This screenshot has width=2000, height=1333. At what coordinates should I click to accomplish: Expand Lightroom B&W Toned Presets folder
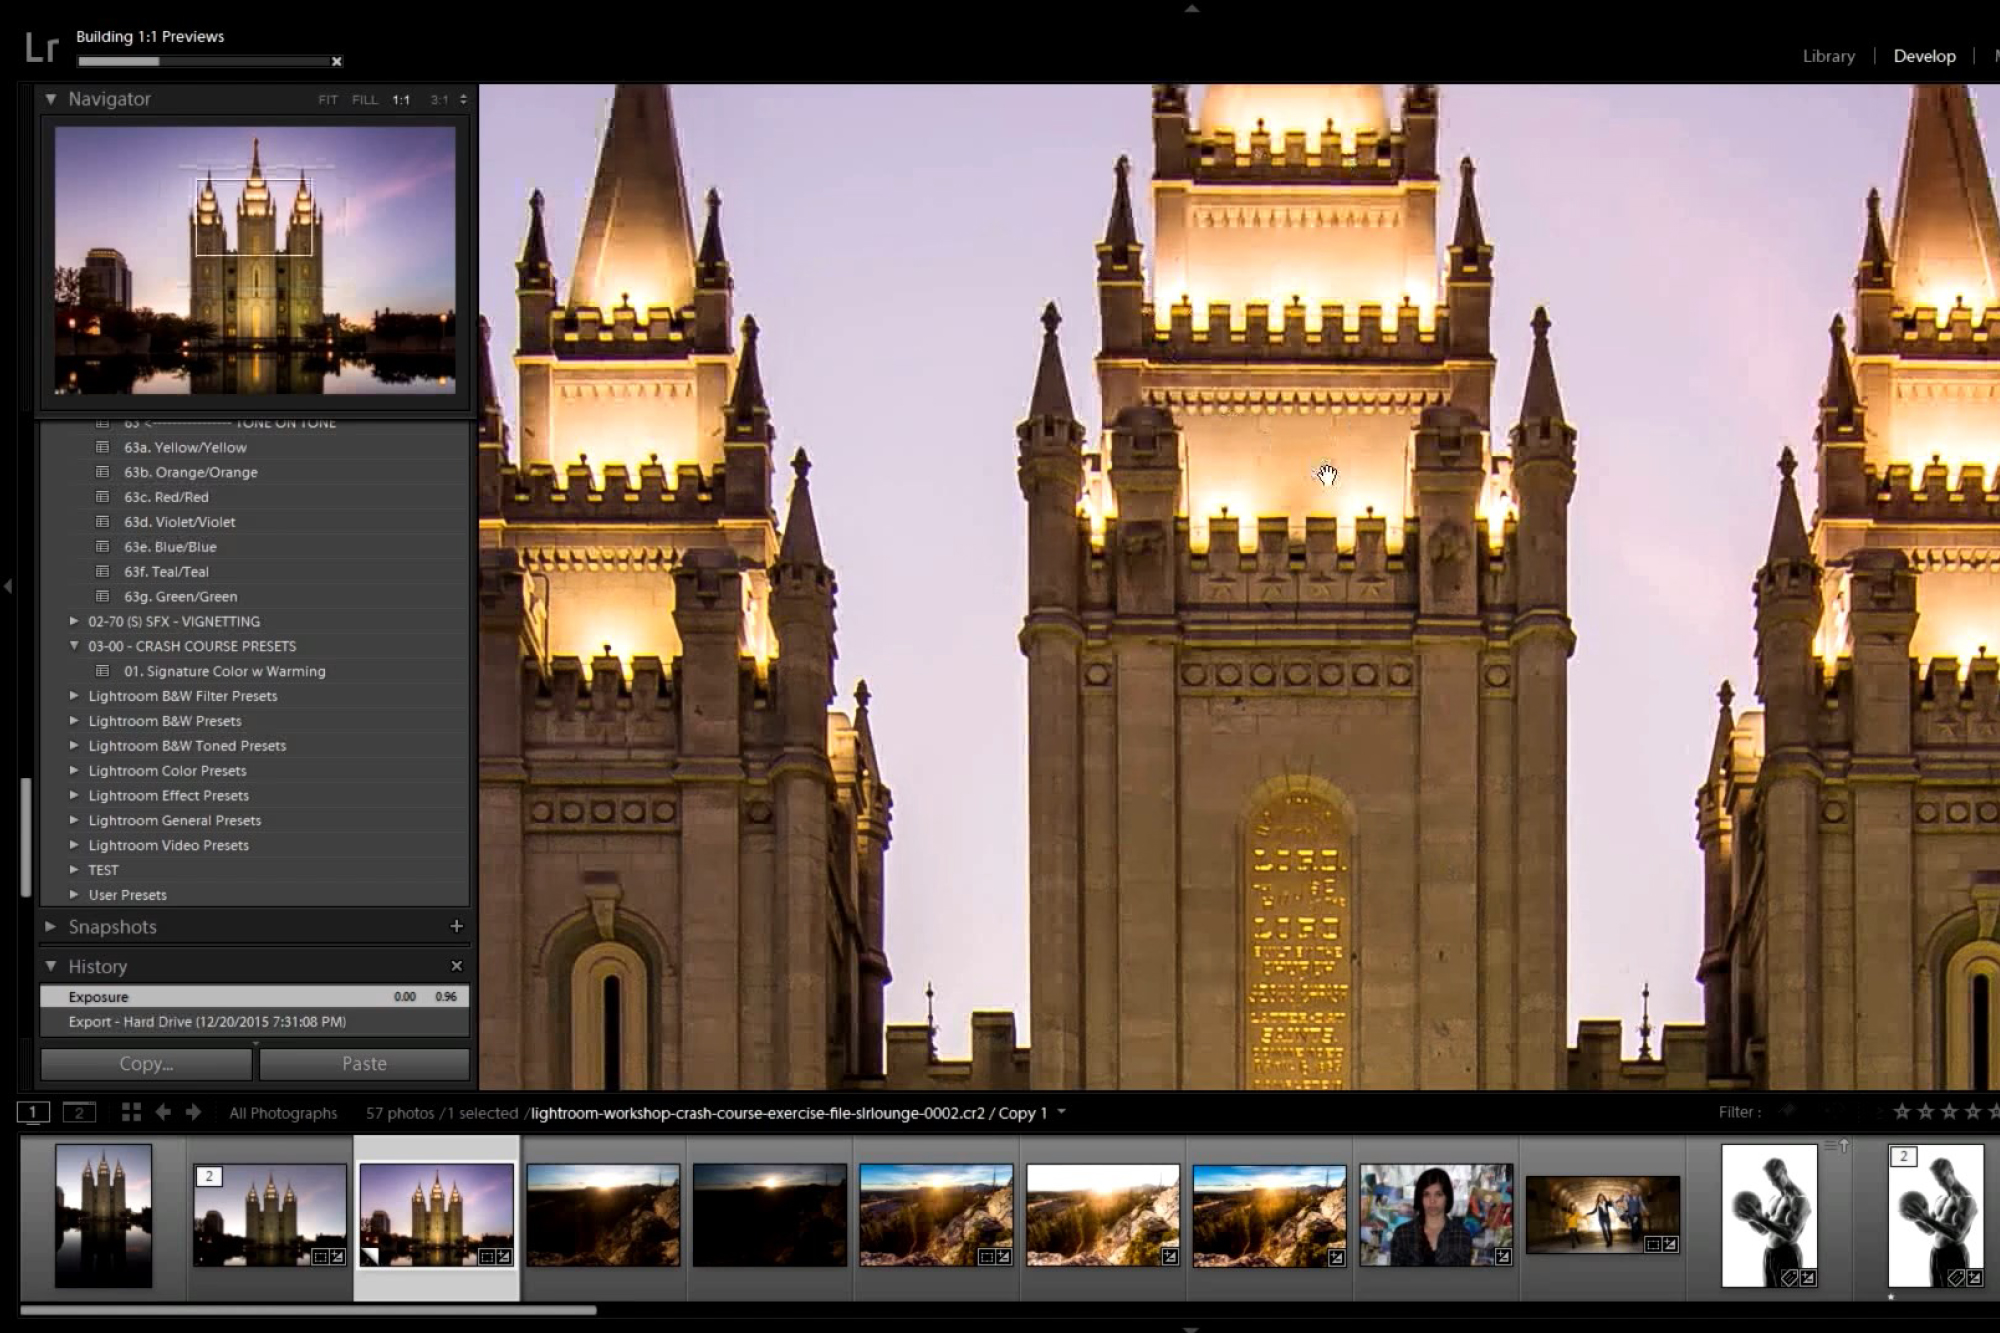[74, 746]
